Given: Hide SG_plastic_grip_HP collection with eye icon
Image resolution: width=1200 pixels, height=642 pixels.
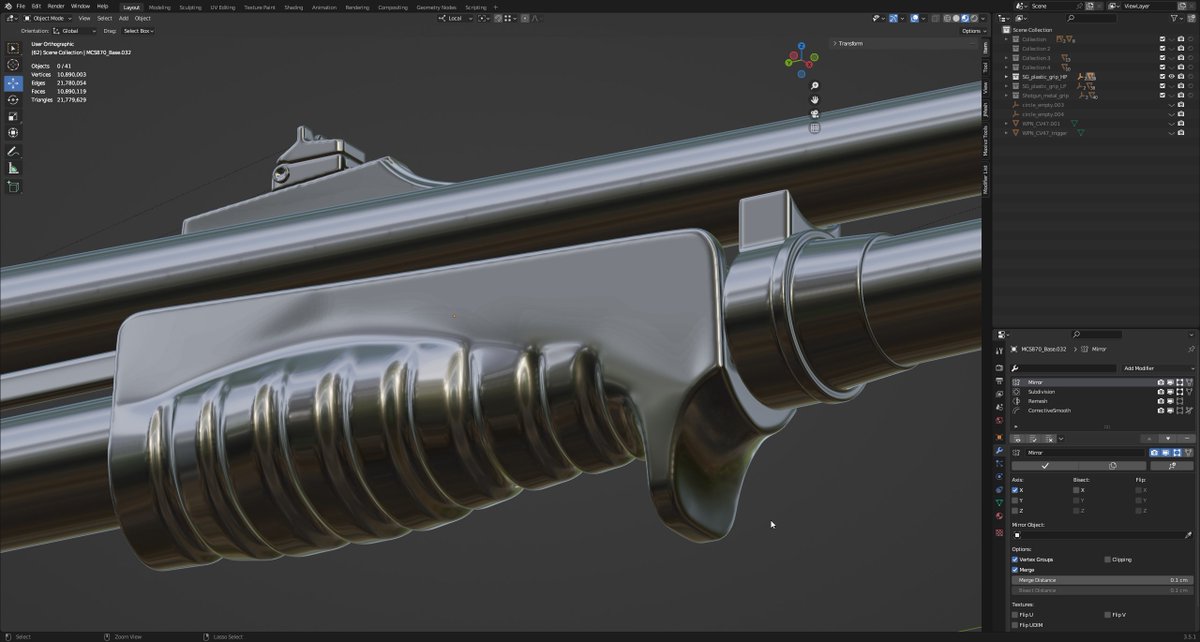Looking at the screenshot, I should click(x=1172, y=76).
